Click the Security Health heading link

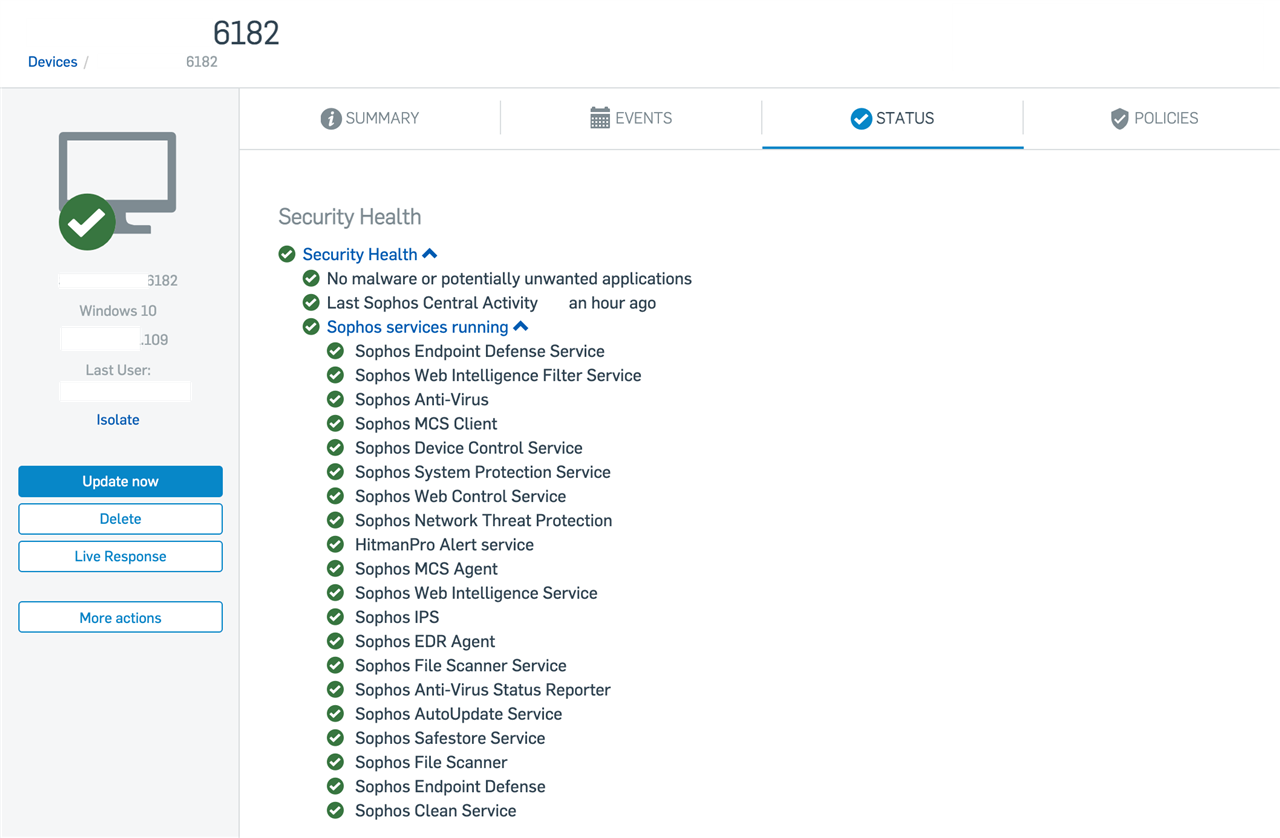(360, 255)
